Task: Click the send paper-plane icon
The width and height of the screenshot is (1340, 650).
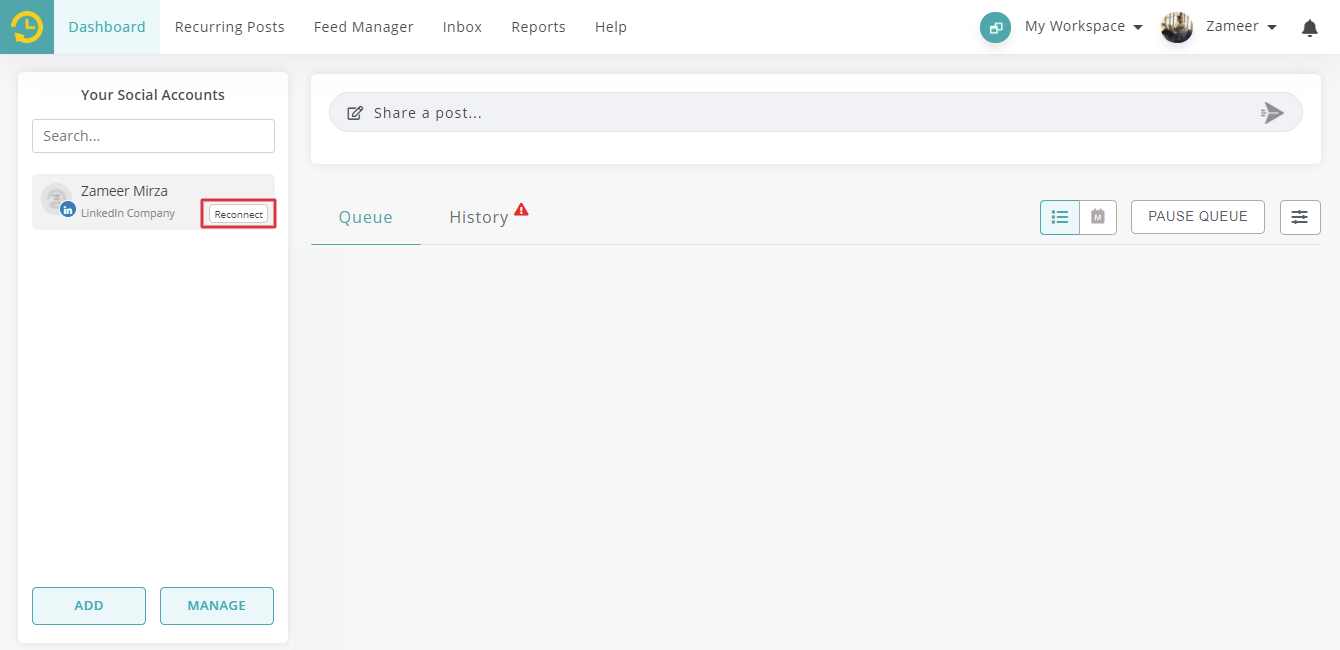Action: [1271, 113]
